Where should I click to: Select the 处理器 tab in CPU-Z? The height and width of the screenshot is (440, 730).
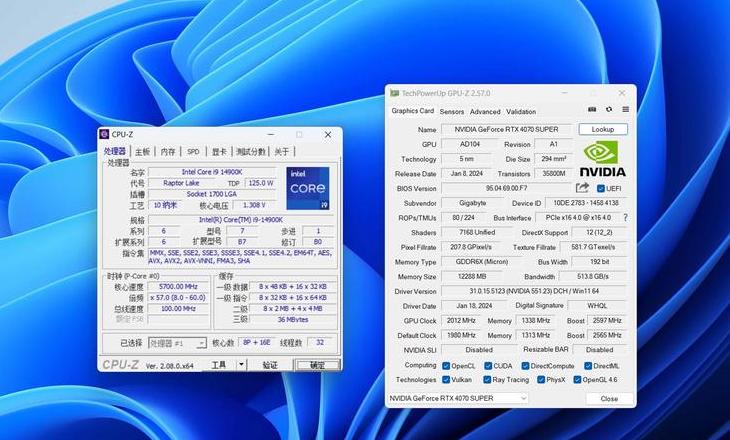coord(115,151)
